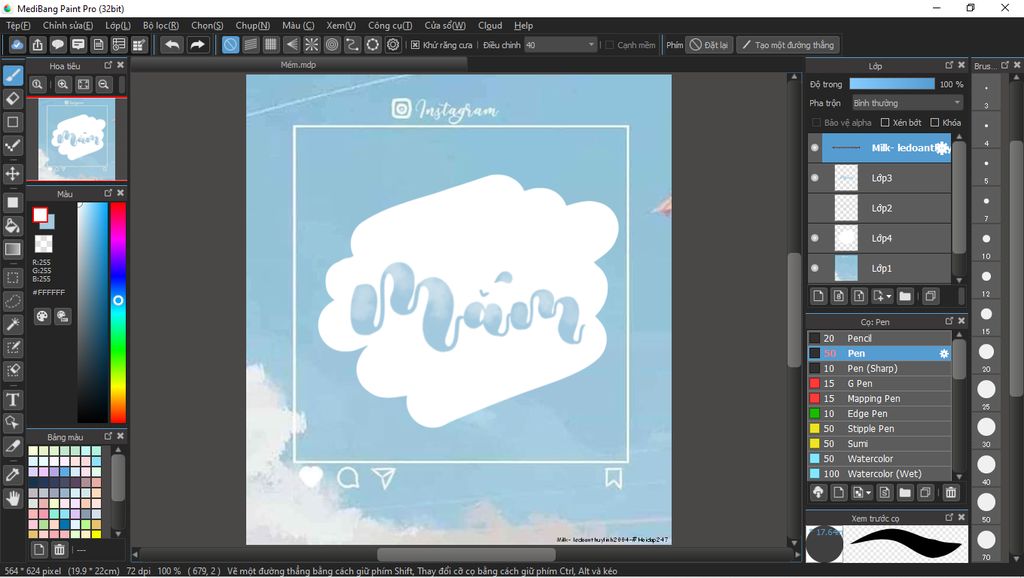This screenshot has height=578, width=1024.
Task: Open the Điều chỉnh value dropdown
Action: (560, 45)
